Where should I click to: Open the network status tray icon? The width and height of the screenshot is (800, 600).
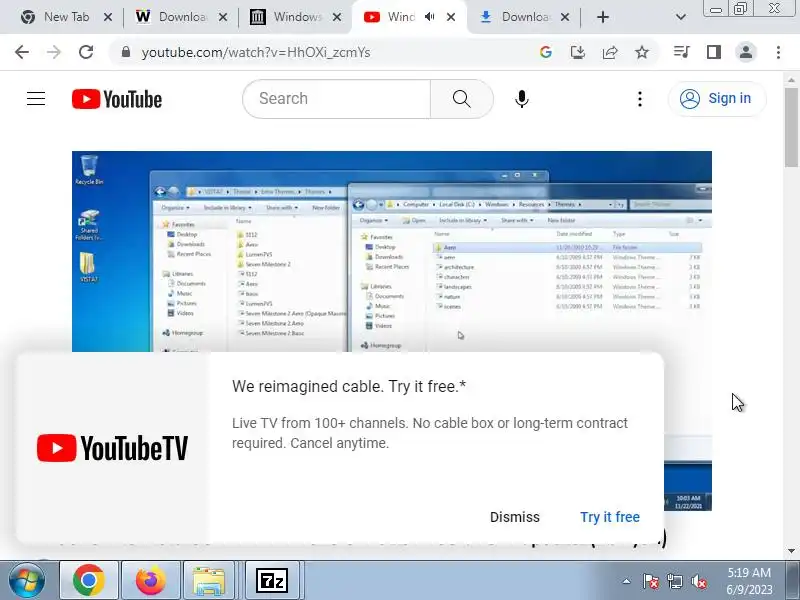(x=674, y=581)
